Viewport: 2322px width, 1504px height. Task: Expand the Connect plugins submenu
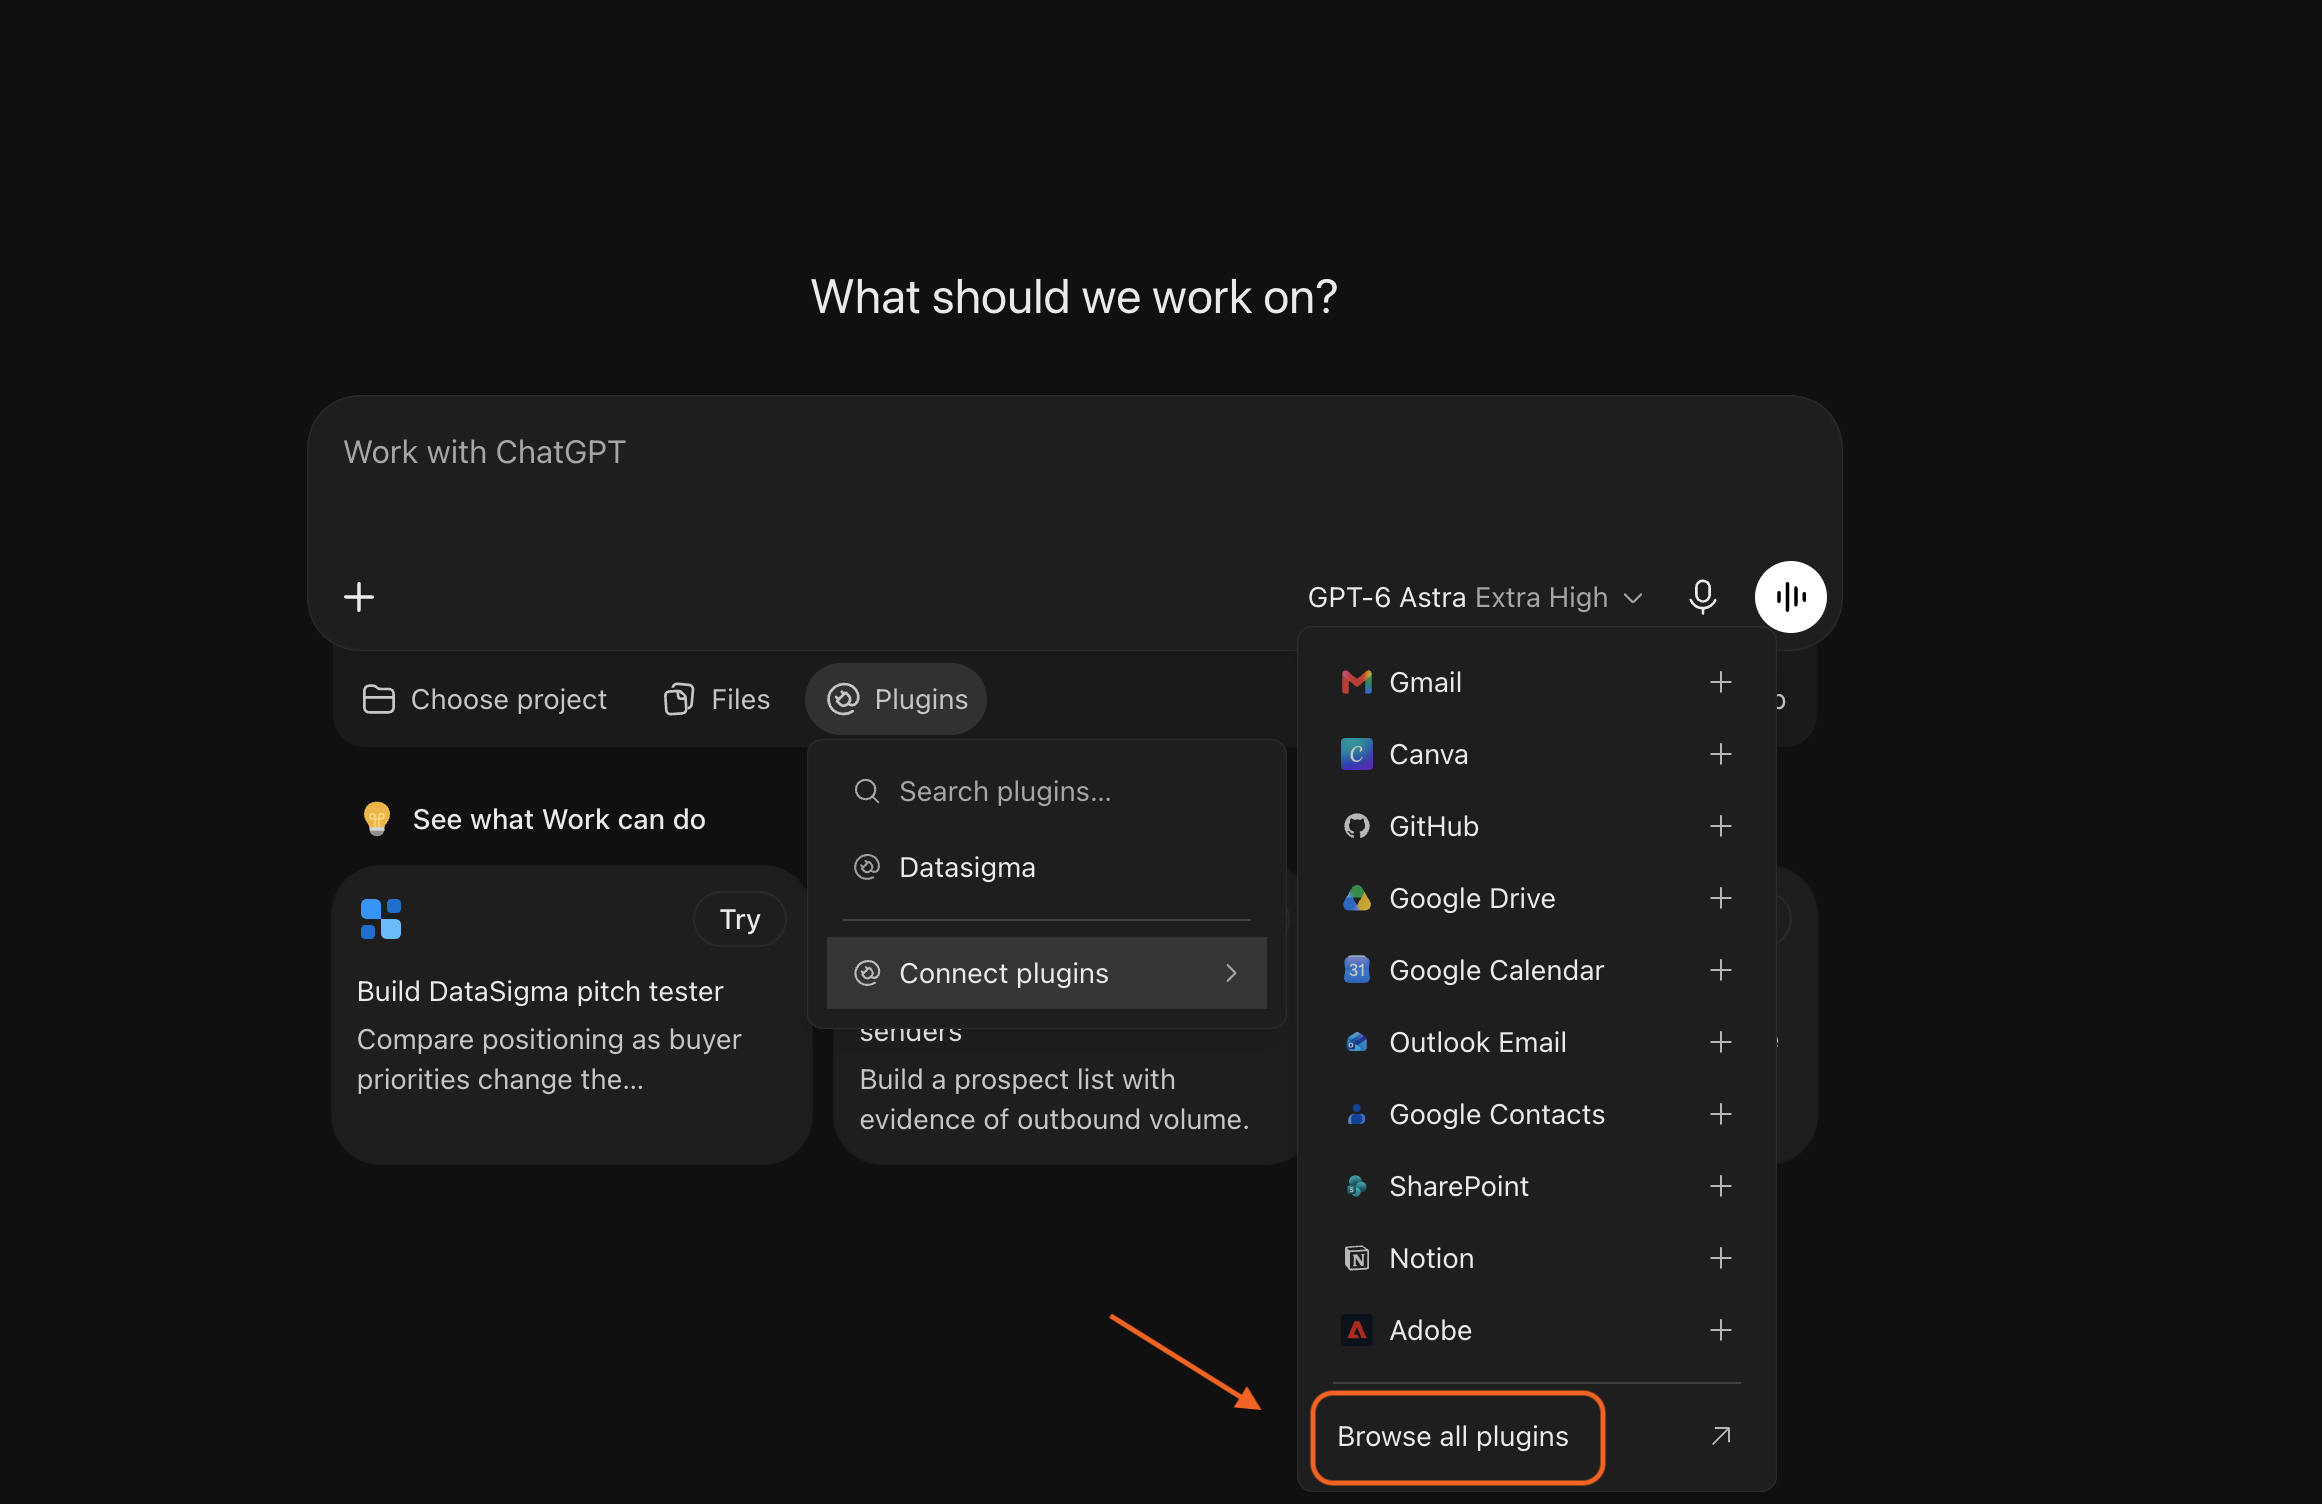point(1046,973)
